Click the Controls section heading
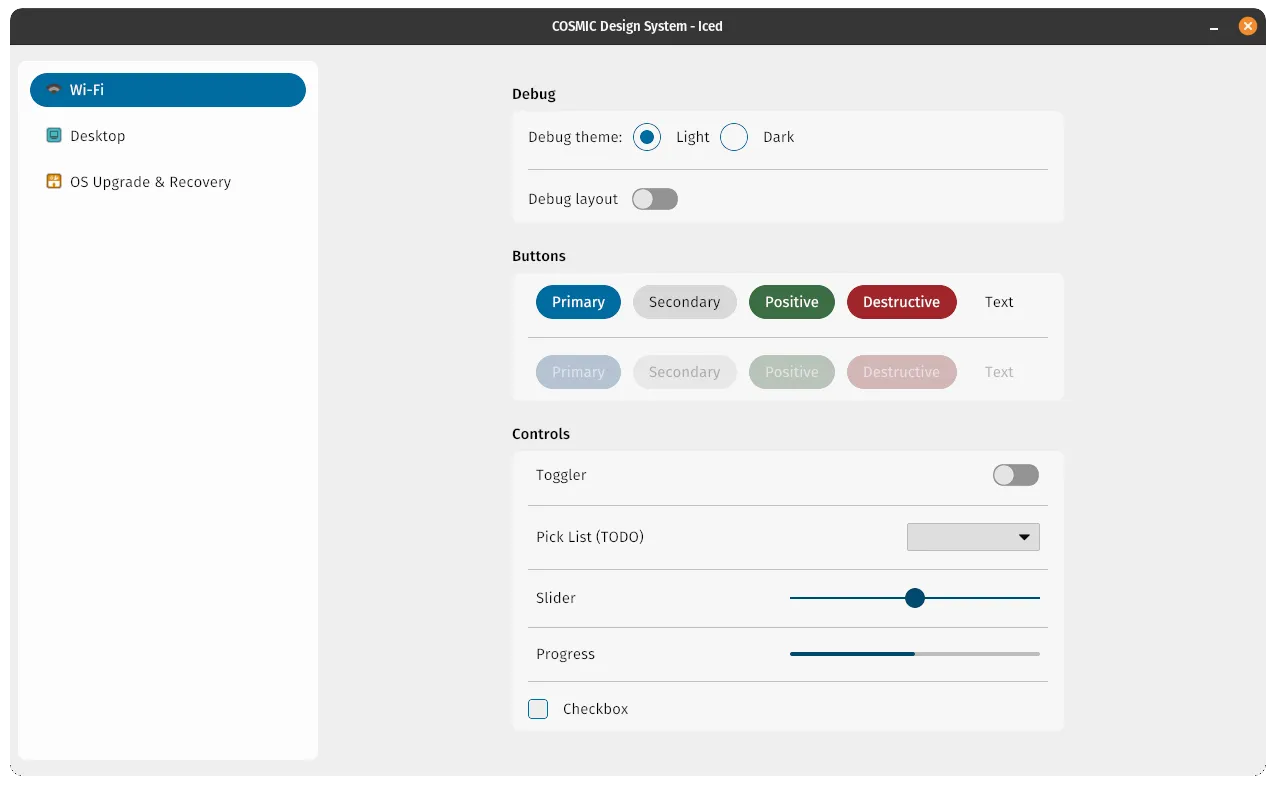Image resolution: width=1276 pixels, height=786 pixels. pyautogui.click(x=541, y=434)
